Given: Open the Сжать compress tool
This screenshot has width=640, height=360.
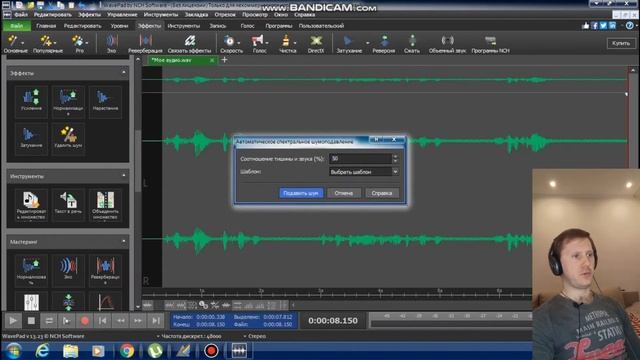Looking at the screenshot, I should click(412, 44).
